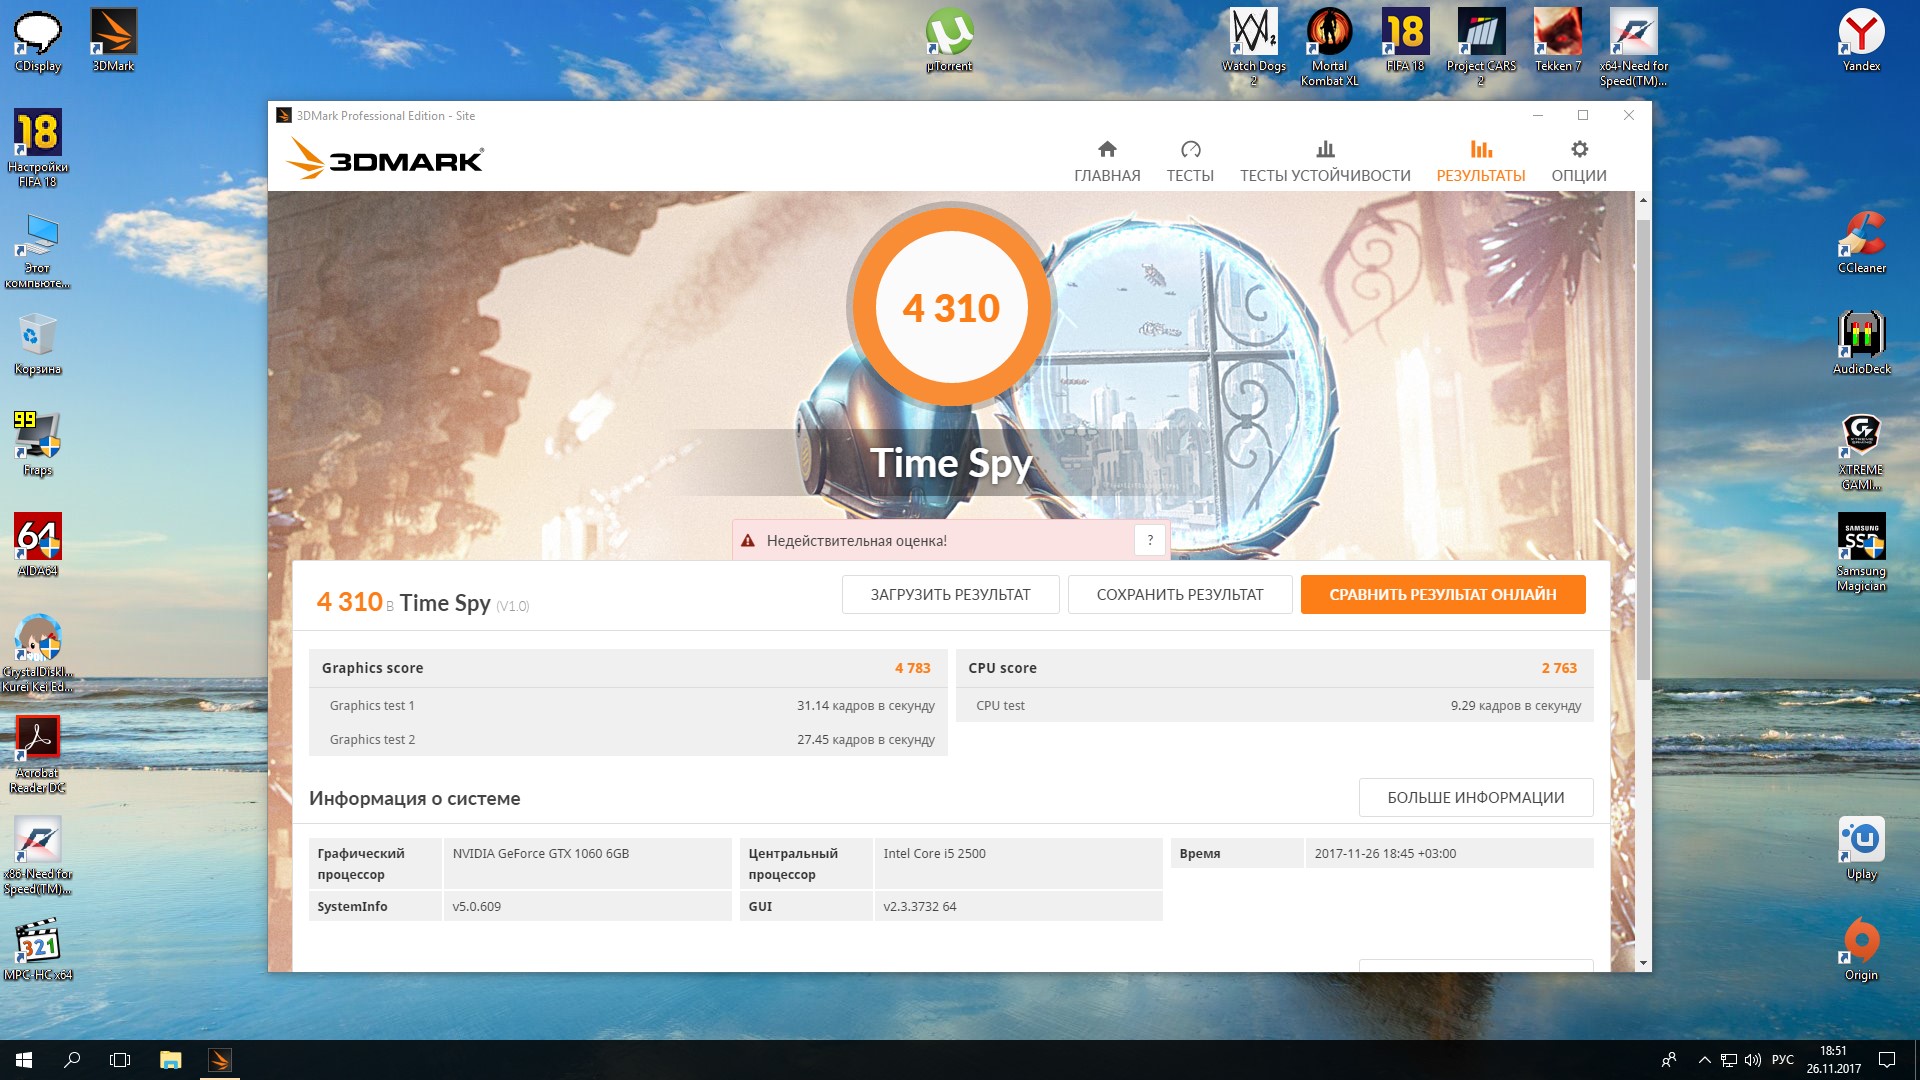Open the ТЕСТЫ benchmarks gauge icon

[1189, 160]
